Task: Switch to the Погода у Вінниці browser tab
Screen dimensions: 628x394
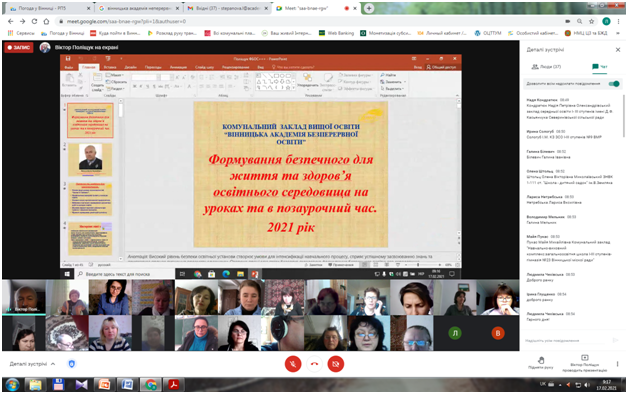Action: pos(49,8)
